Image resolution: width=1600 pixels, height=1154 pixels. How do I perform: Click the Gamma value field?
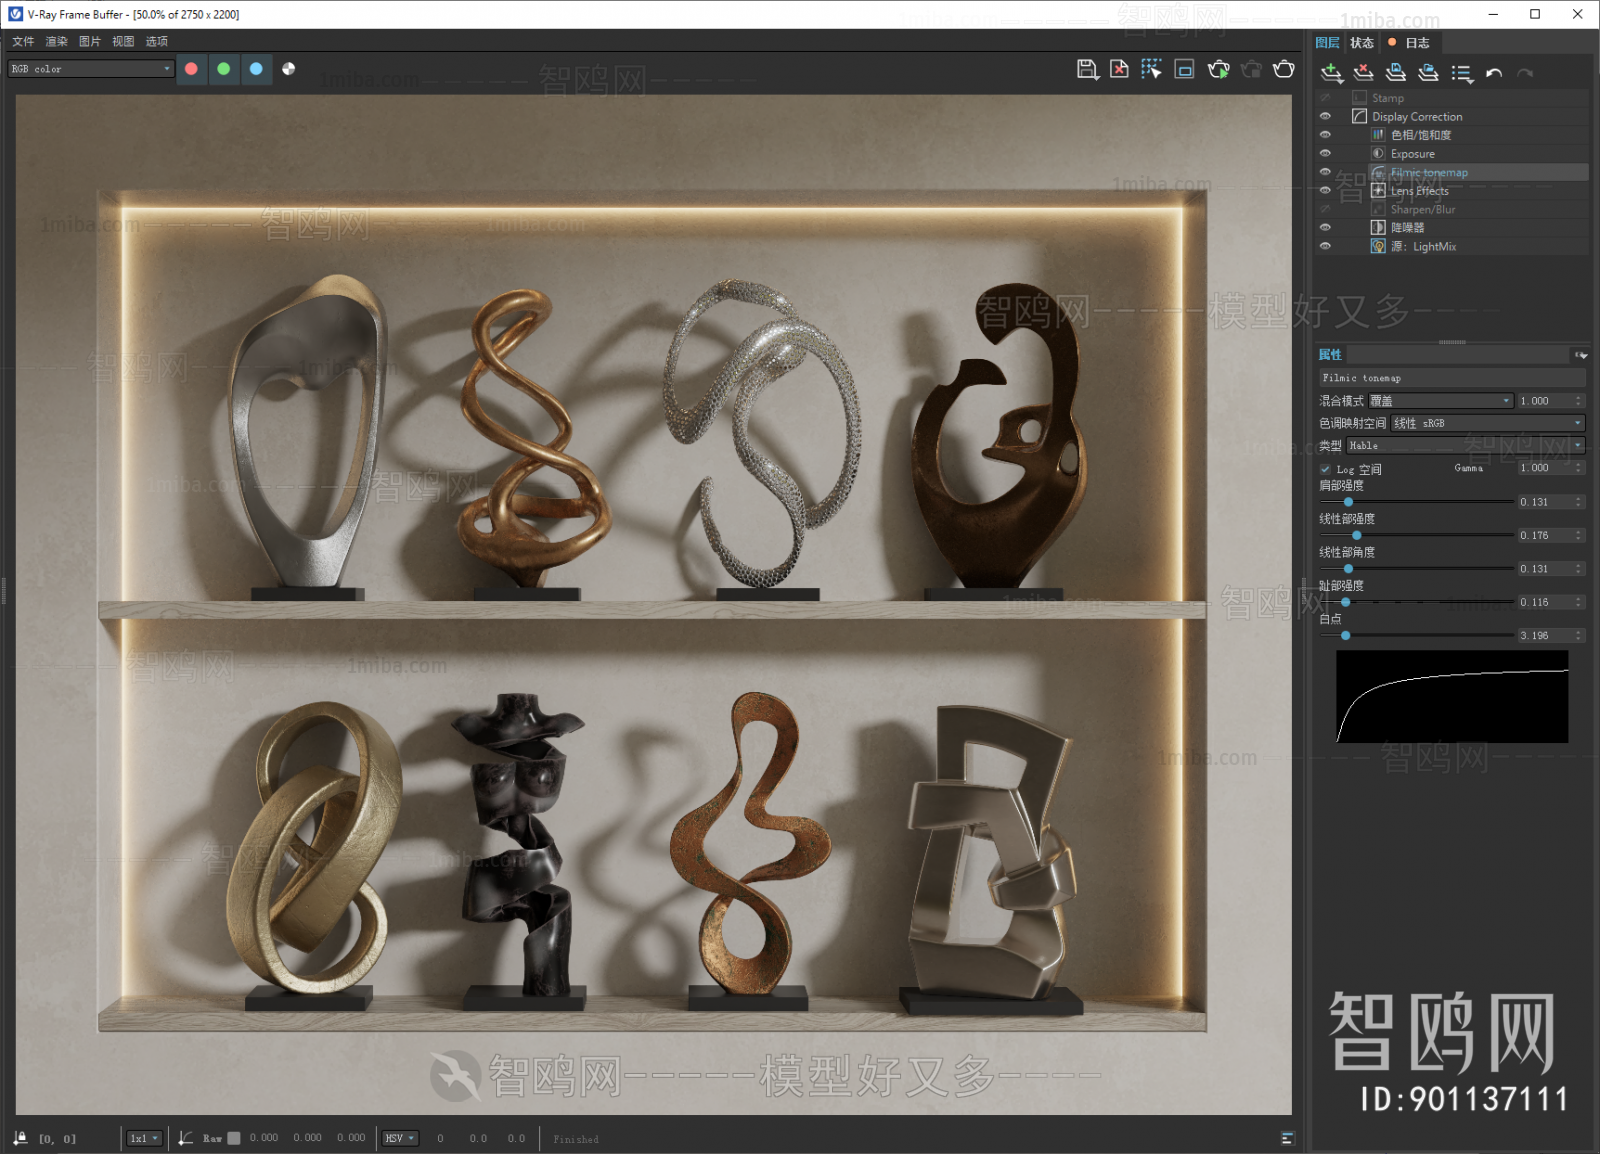(x=1551, y=468)
